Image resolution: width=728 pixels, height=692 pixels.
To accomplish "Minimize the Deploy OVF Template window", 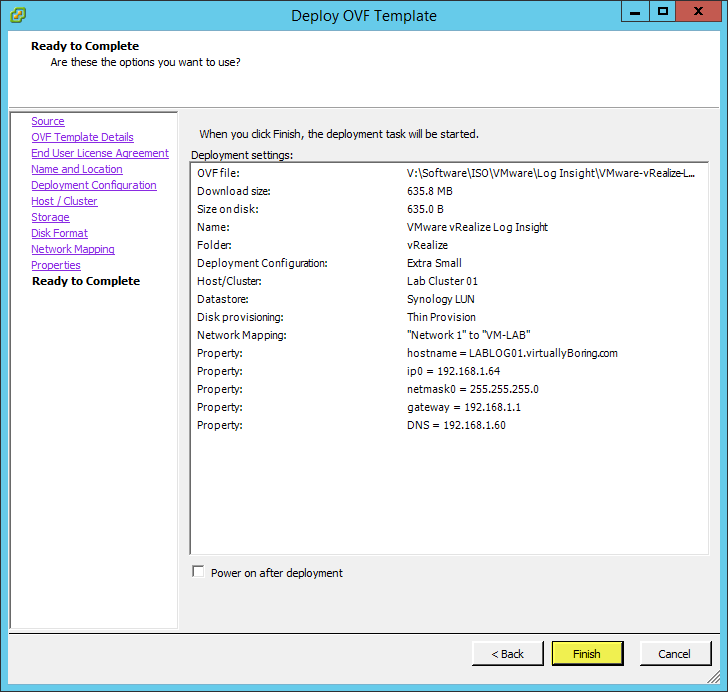I will click(635, 12).
